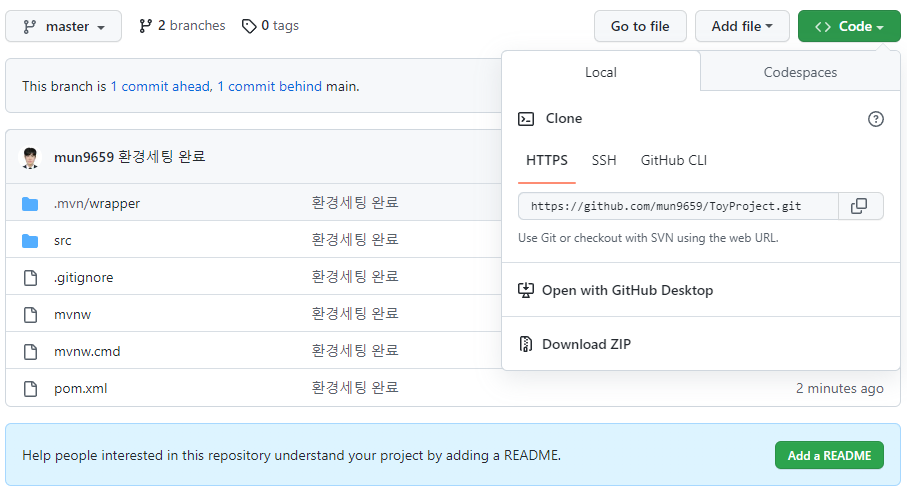The width and height of the screenshot is (907, 496).
Task: Open the 0 tags link
Action: point(270,25)
